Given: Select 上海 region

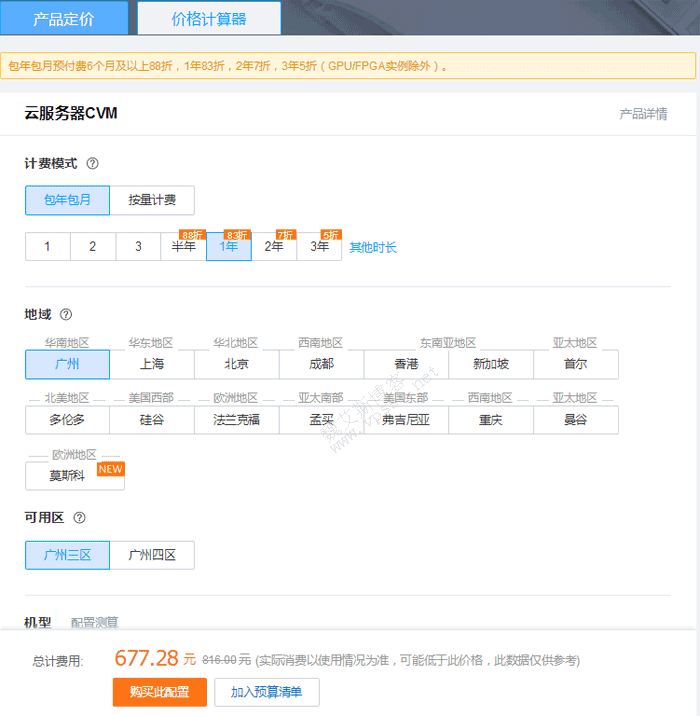Looking at the screenshot, I should (x=152, y=364).
